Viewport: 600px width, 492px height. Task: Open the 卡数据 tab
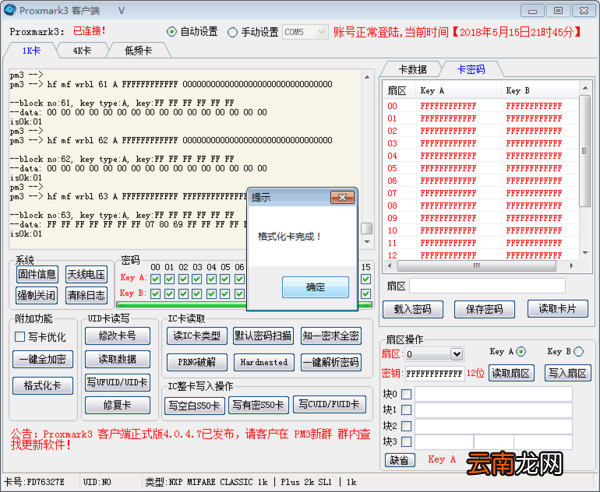coord(412,69)
